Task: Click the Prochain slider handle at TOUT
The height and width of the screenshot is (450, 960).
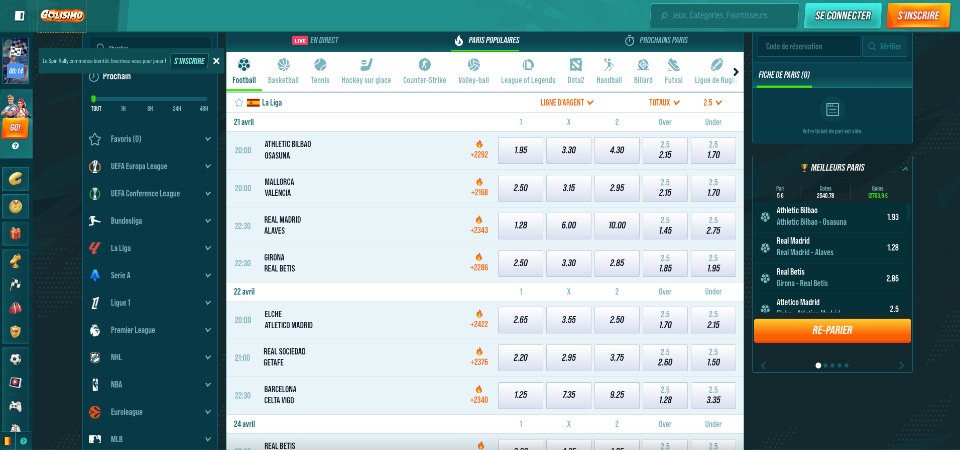Action: point(94,99)
